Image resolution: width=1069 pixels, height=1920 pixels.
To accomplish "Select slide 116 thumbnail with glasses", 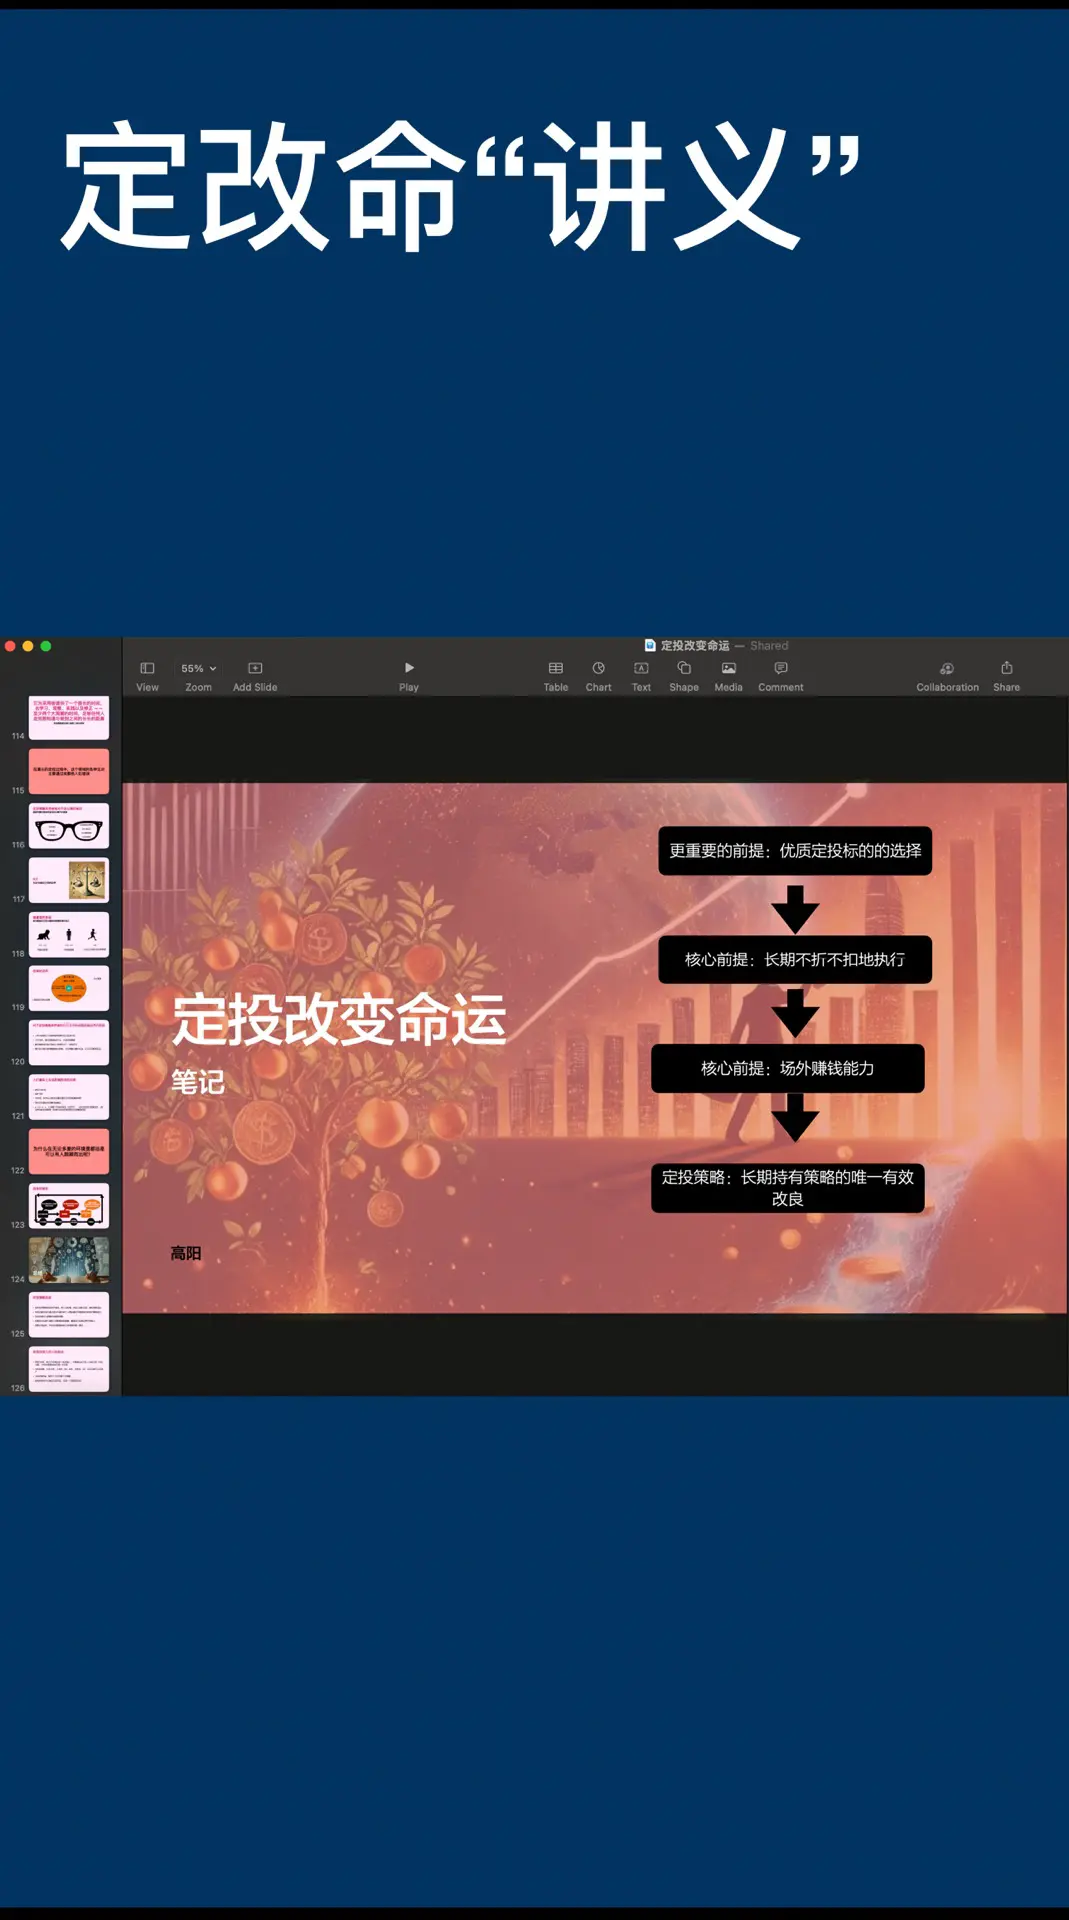I will (x=69, y=827).
